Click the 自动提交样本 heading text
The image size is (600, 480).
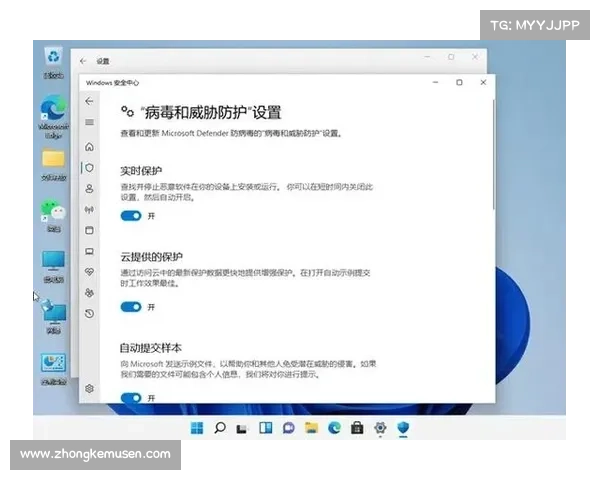tap(150, 348)
